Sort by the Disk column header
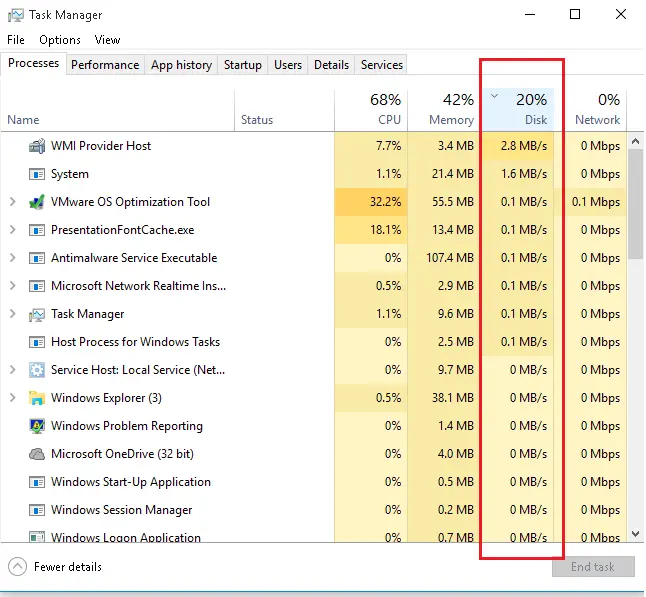This screenshot has width=646, height=597. point(518,110)
